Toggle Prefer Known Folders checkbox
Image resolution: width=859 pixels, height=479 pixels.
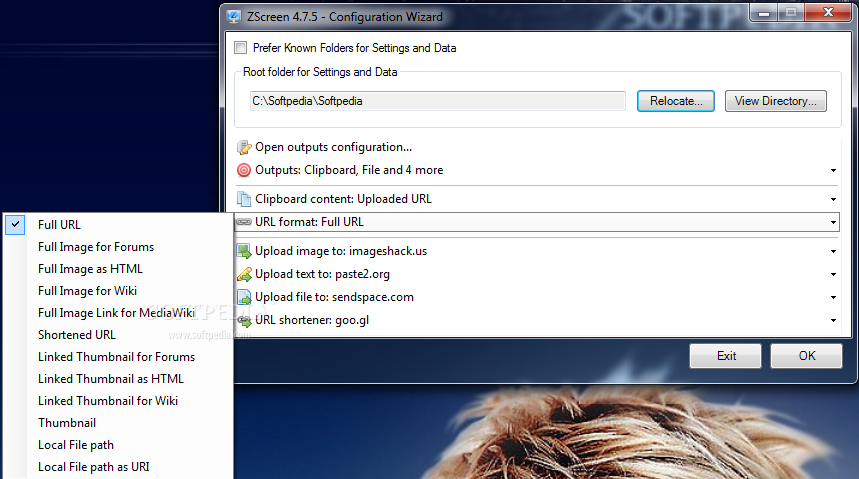click(x=240, y=48)
